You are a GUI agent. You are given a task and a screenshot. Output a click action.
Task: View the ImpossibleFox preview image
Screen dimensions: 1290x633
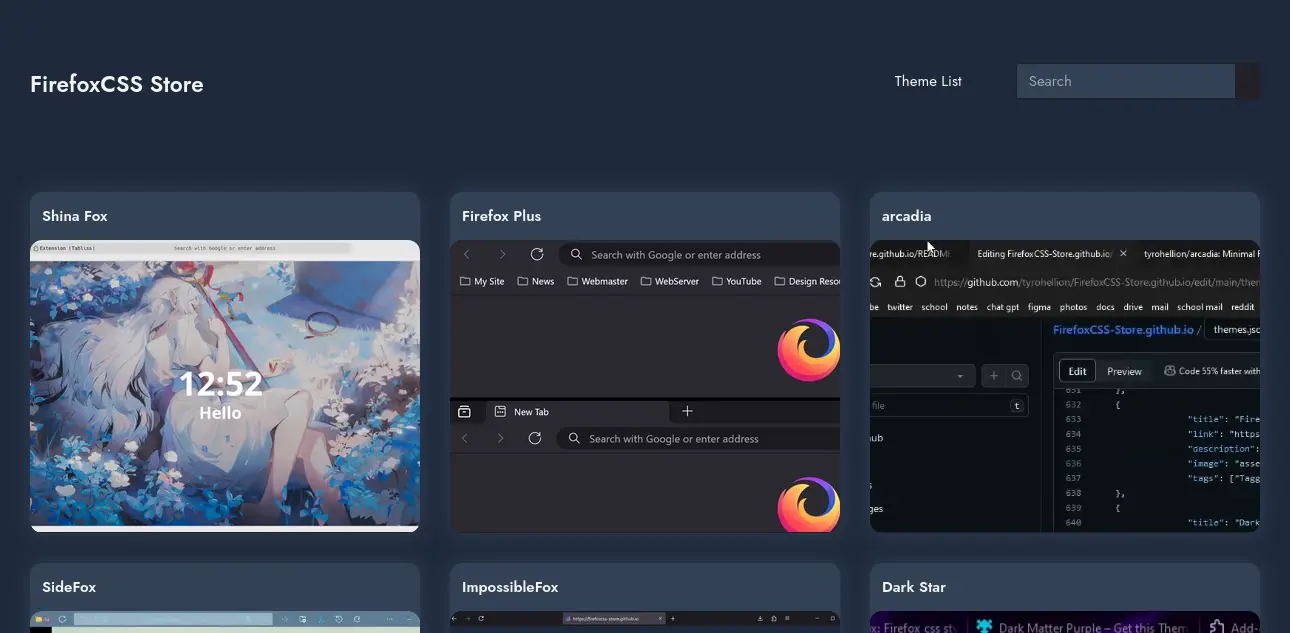point(645,622)
